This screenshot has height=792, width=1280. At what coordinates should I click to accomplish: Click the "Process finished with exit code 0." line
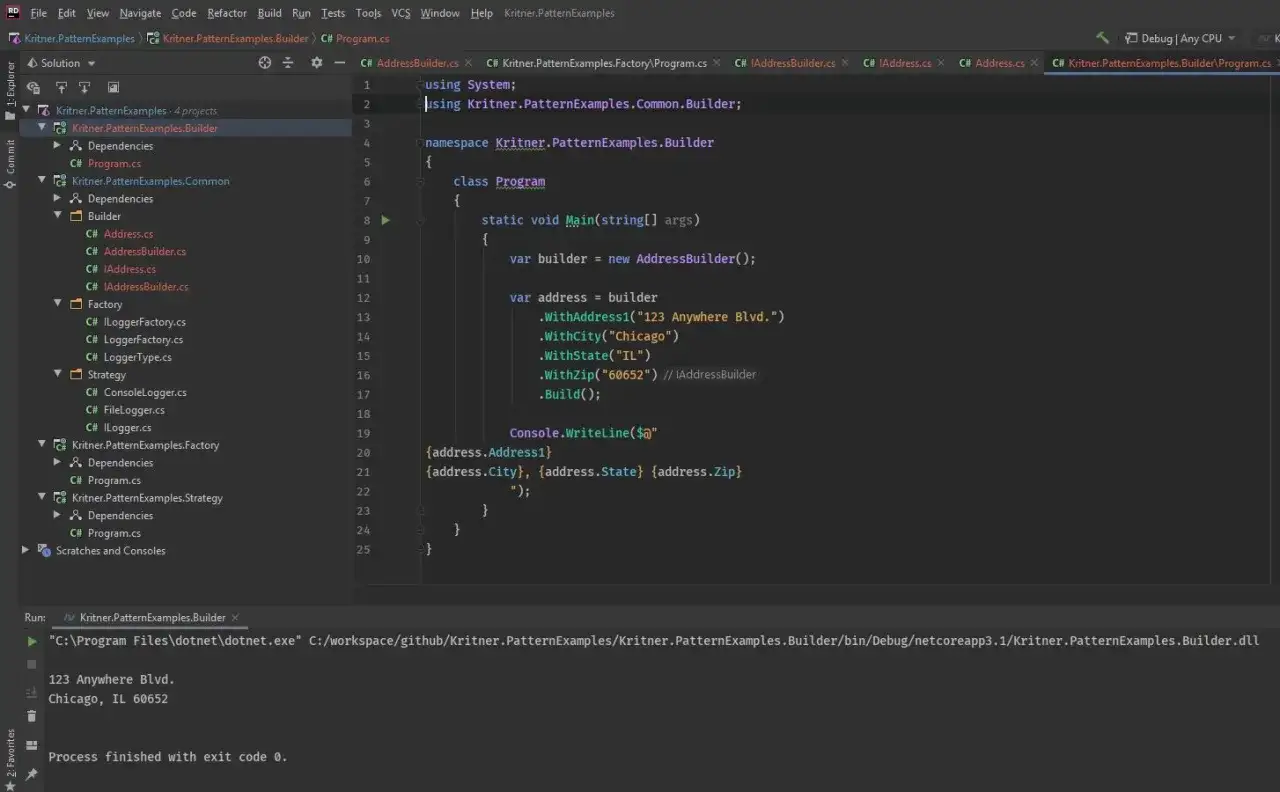click(x=168, y=757)
